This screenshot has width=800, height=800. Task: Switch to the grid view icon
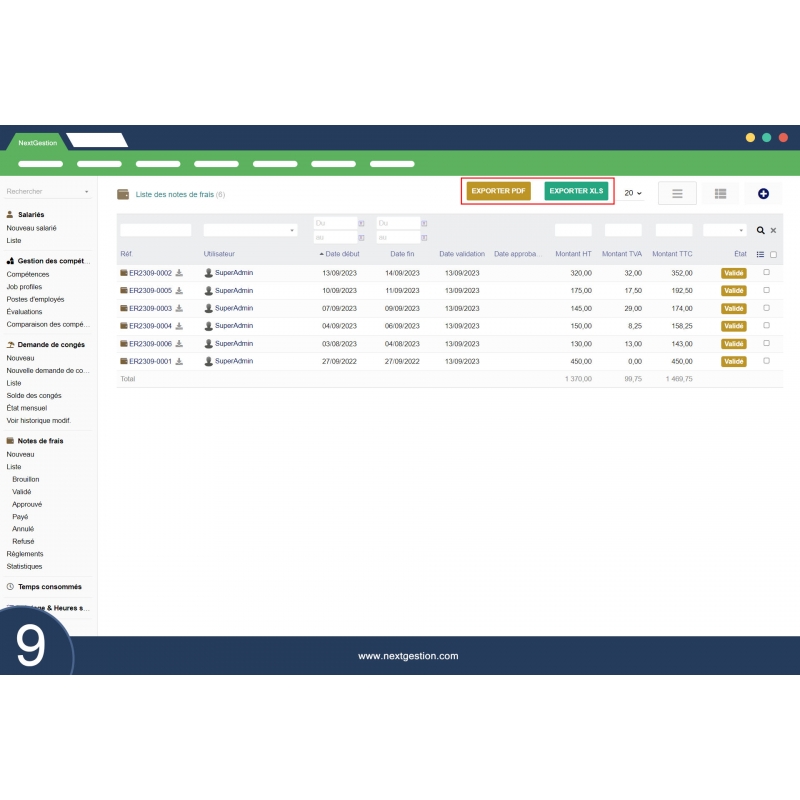click(x=720, y=194)
